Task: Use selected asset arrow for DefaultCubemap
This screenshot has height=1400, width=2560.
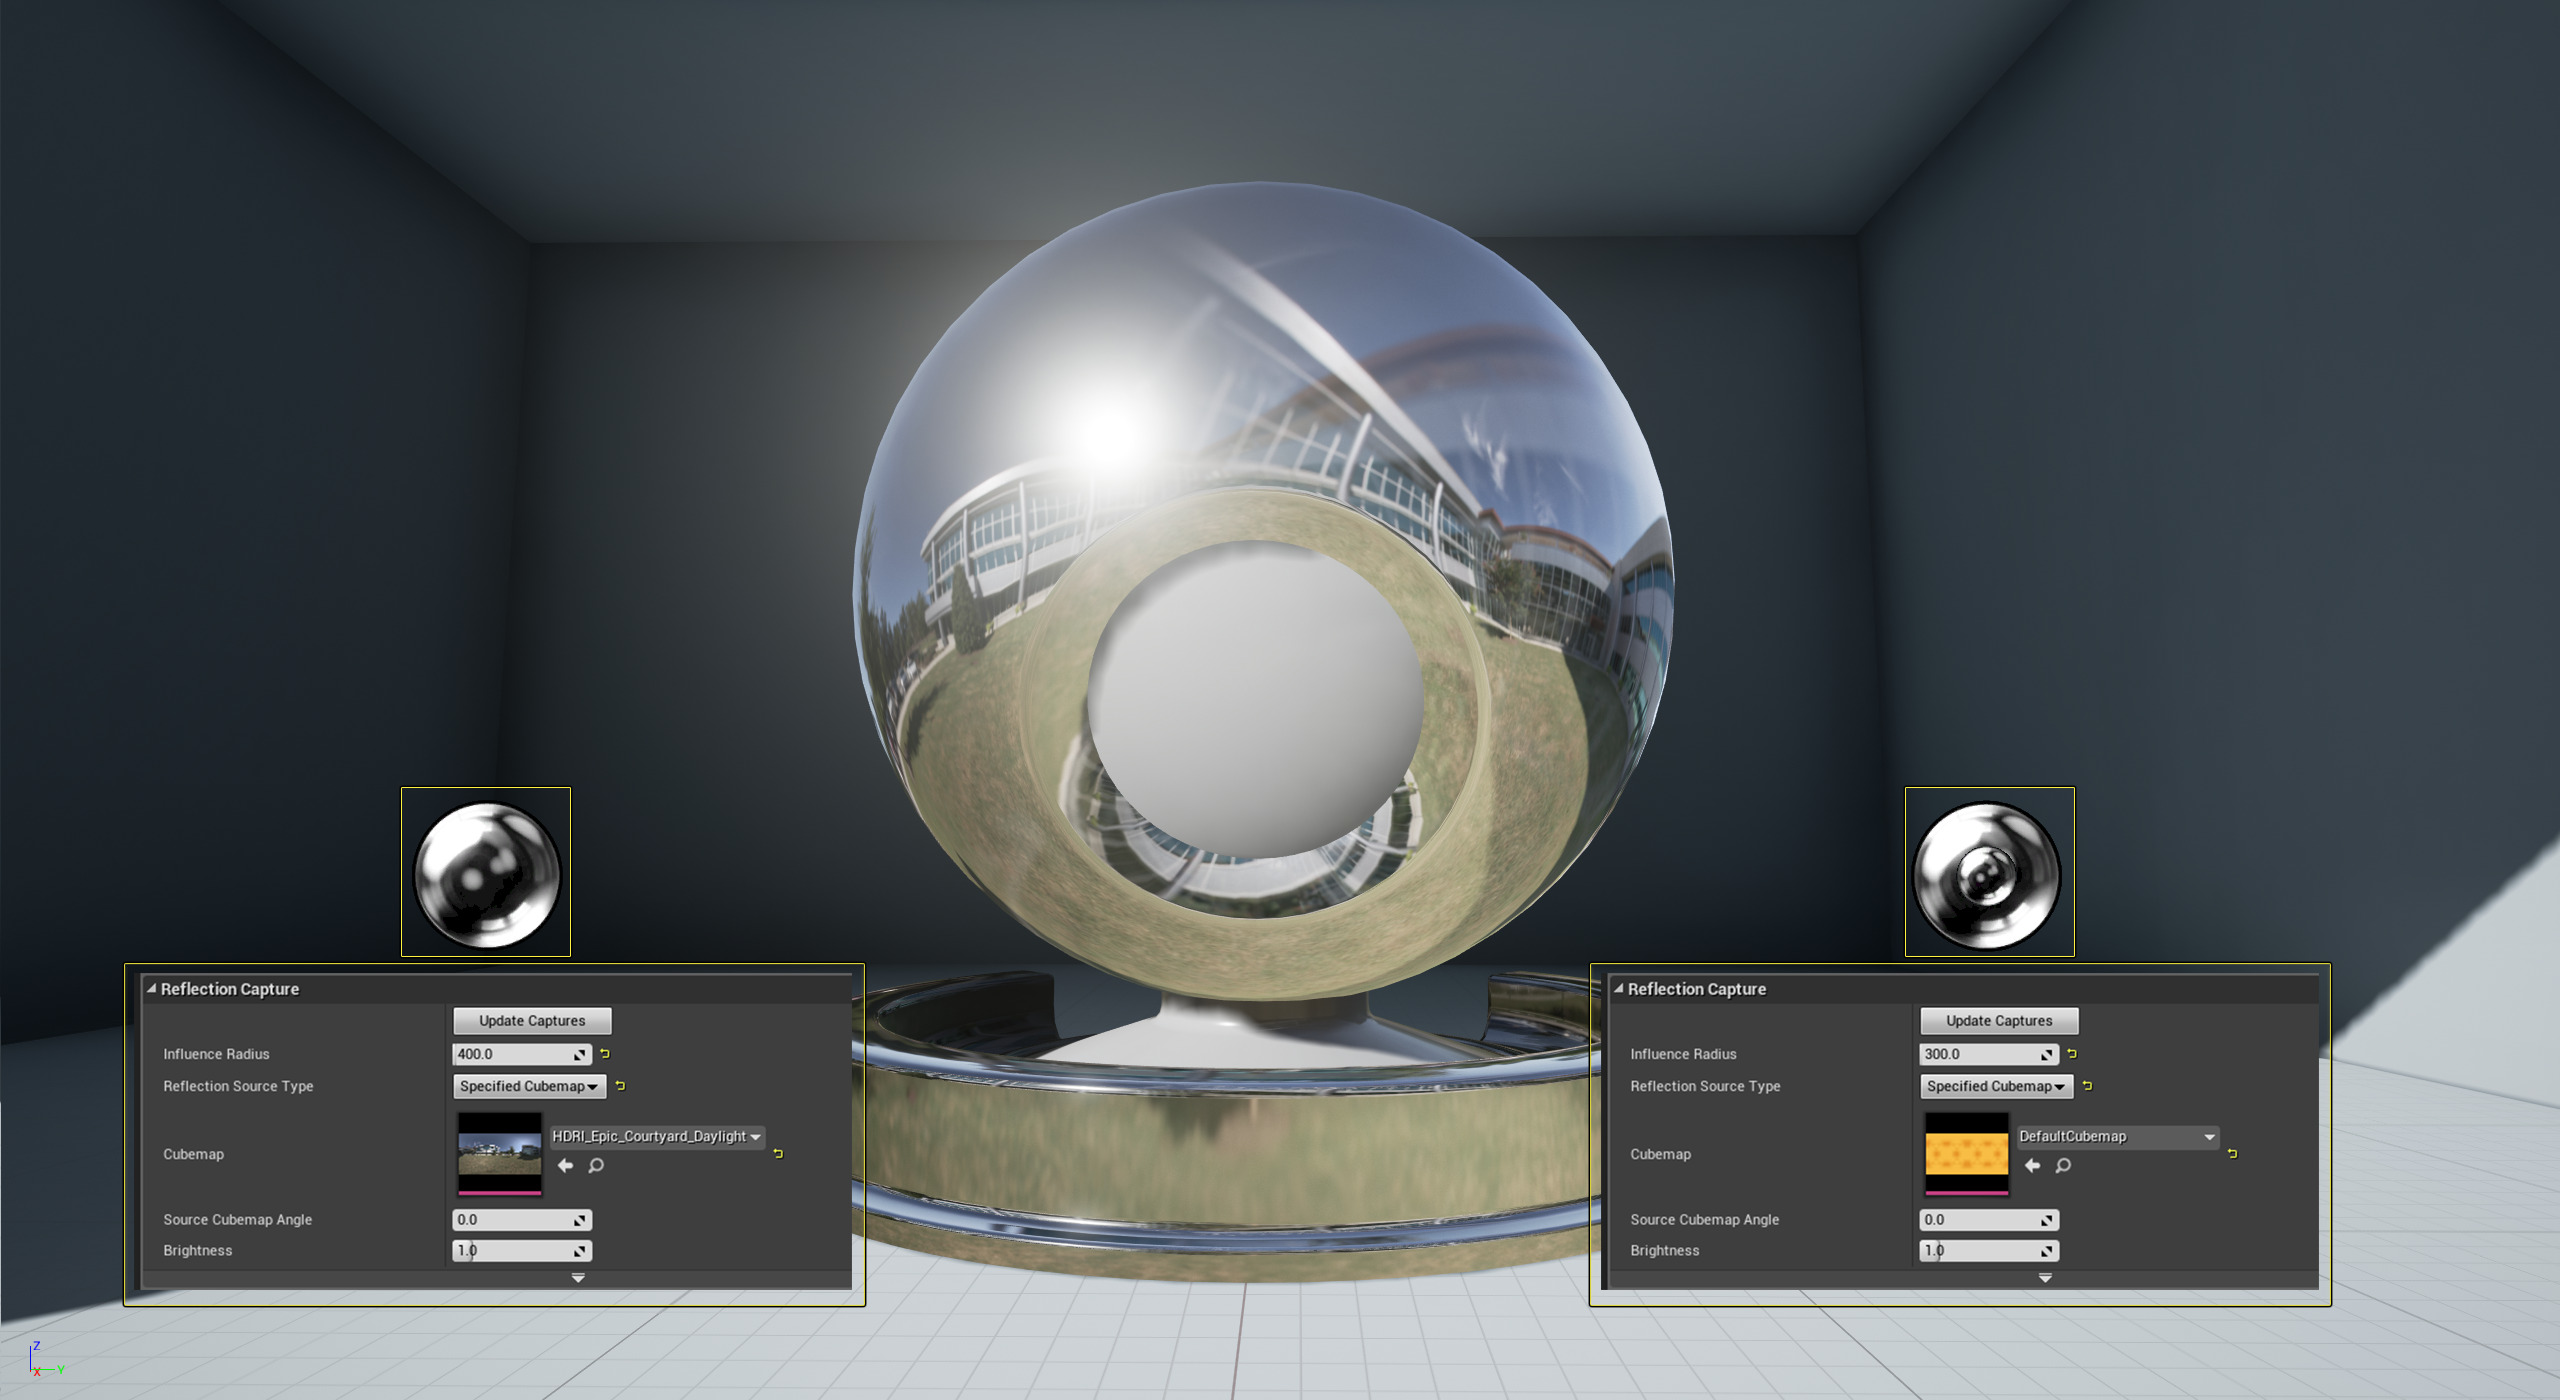Action: (x=2032, y=1165)
